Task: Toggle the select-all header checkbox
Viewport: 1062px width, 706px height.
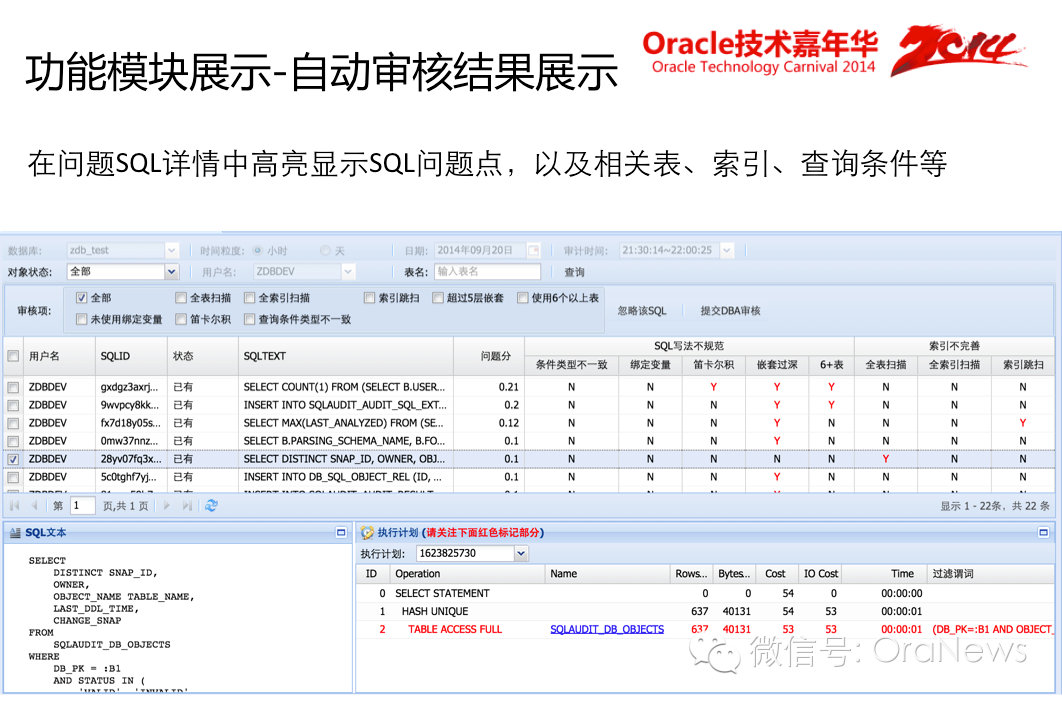Action: point(13,356)
